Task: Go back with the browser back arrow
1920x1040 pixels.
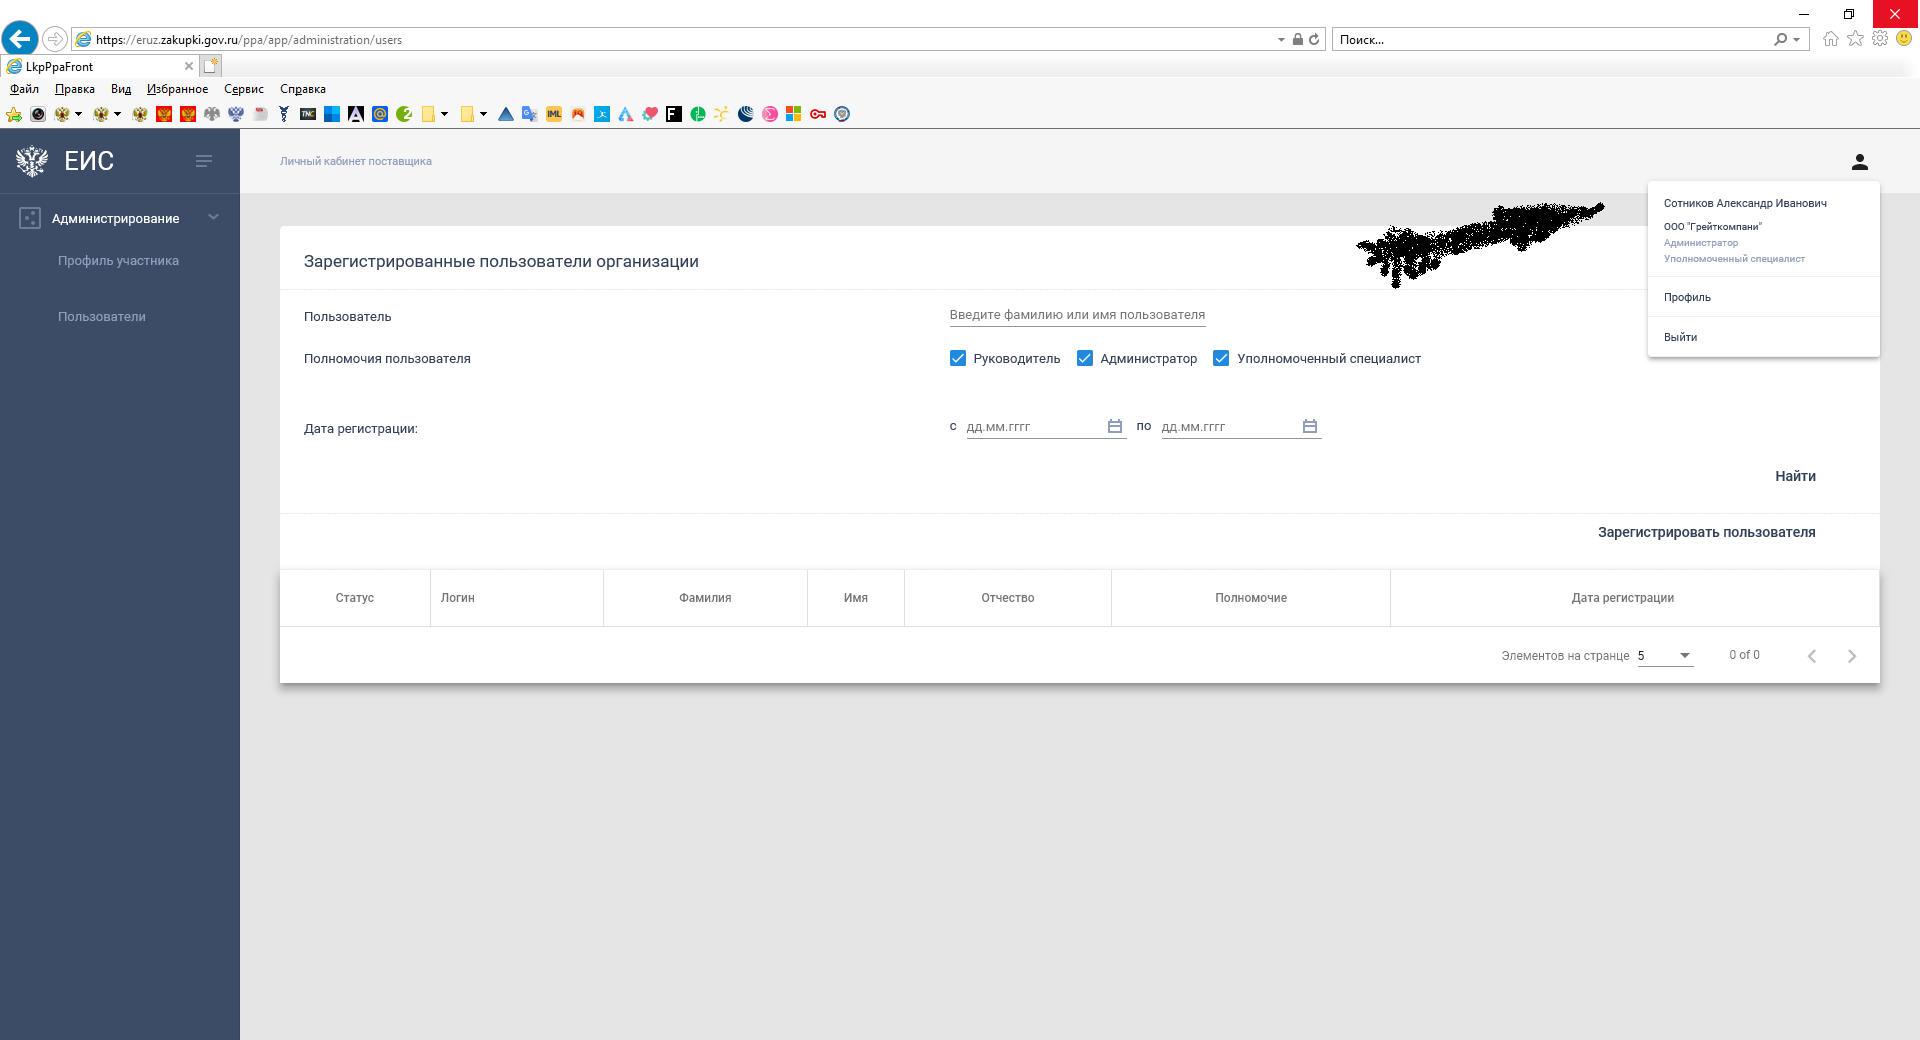Action: point(20,39)
